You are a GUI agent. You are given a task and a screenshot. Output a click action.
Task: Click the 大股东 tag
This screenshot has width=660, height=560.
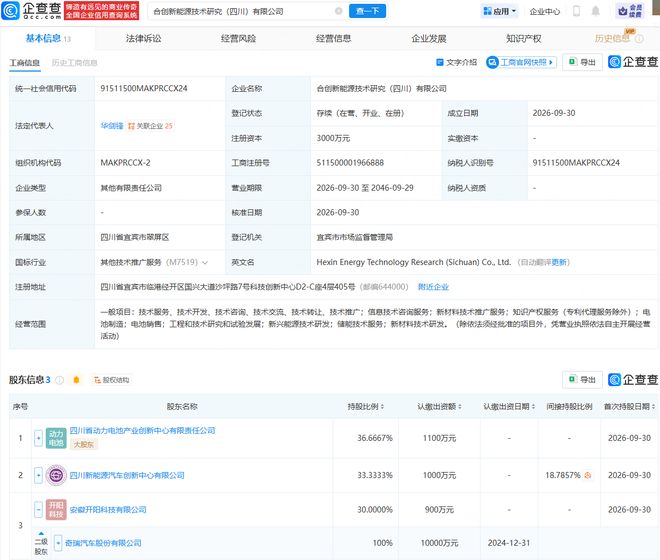[84, 445]
